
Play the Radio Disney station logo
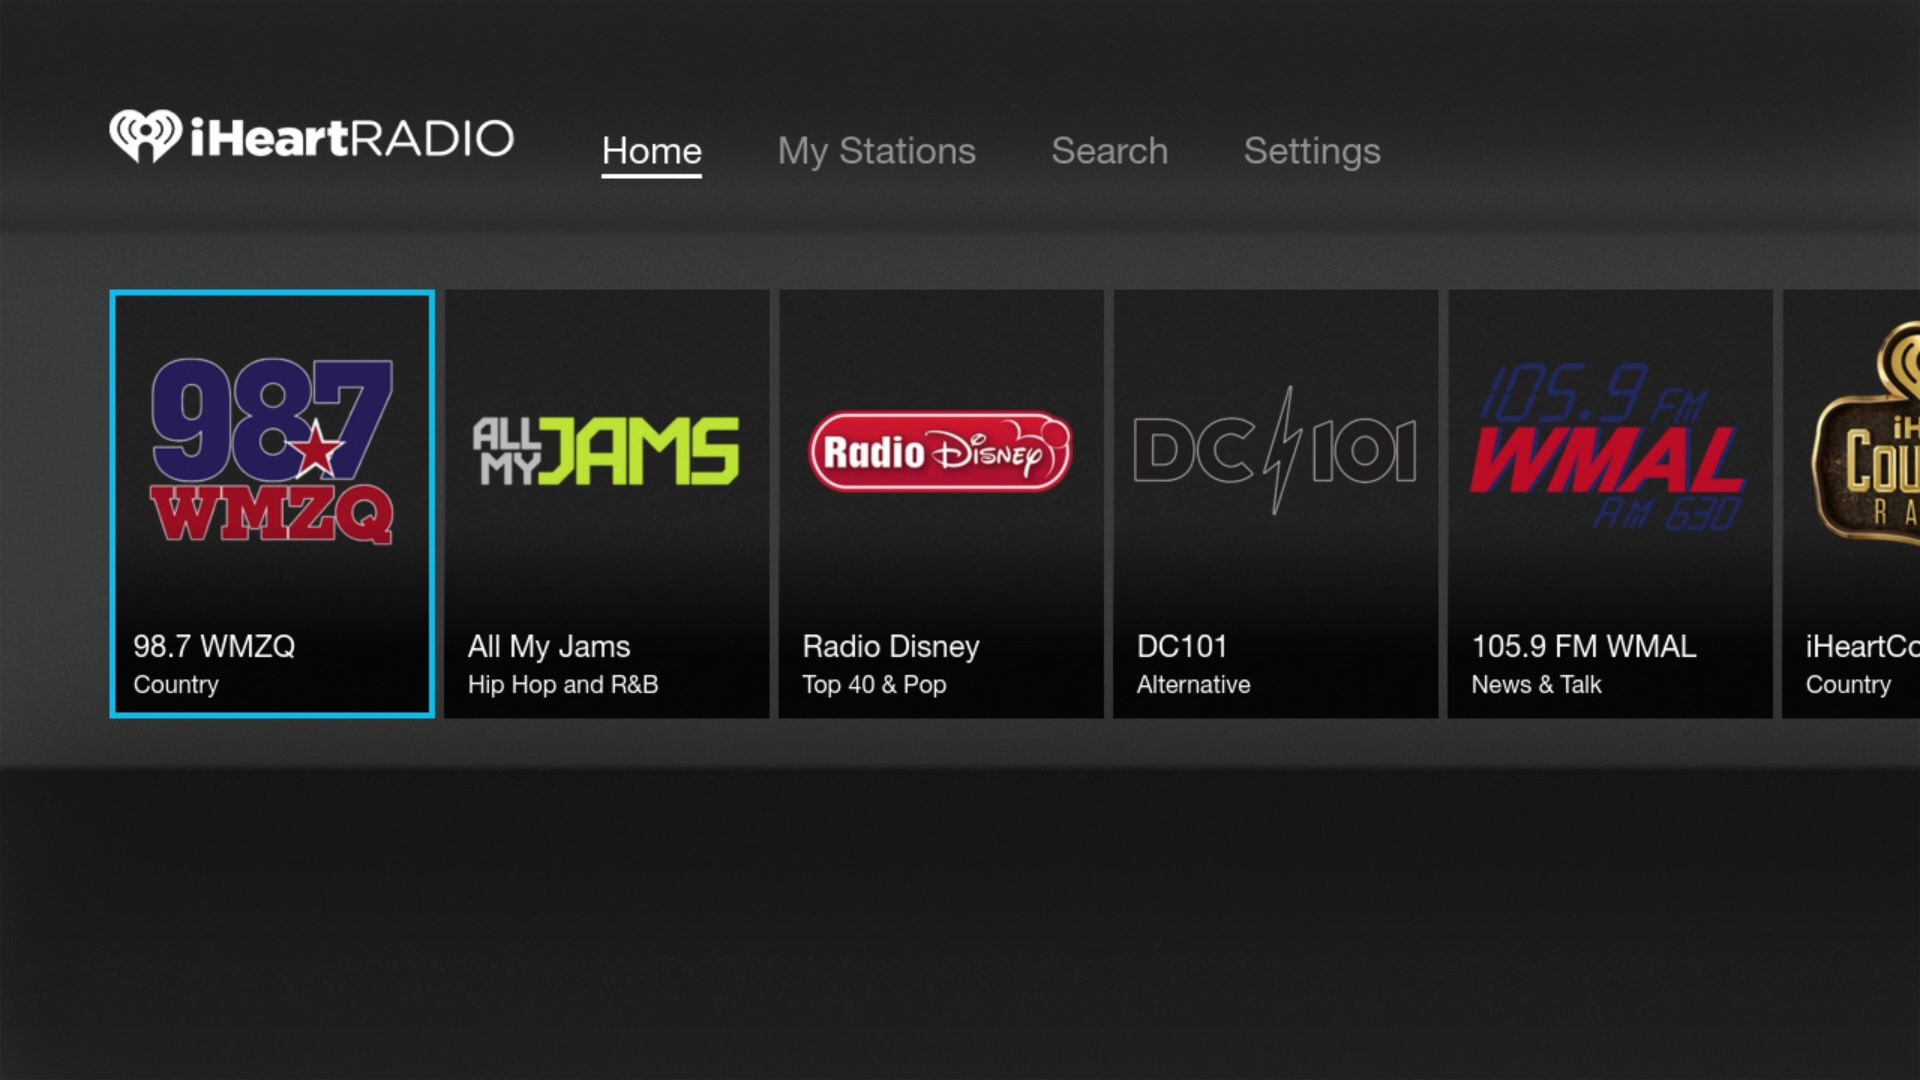(x=940, y=452)
